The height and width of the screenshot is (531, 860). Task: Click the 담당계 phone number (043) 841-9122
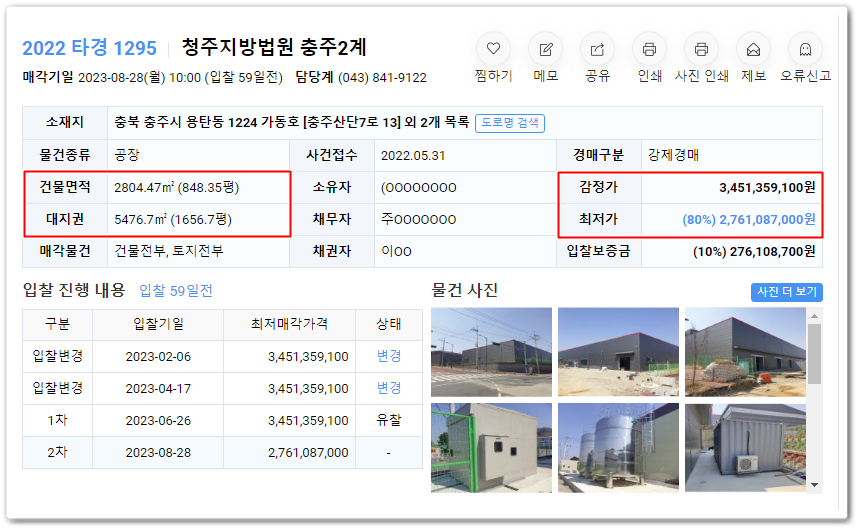pos(382,78)
